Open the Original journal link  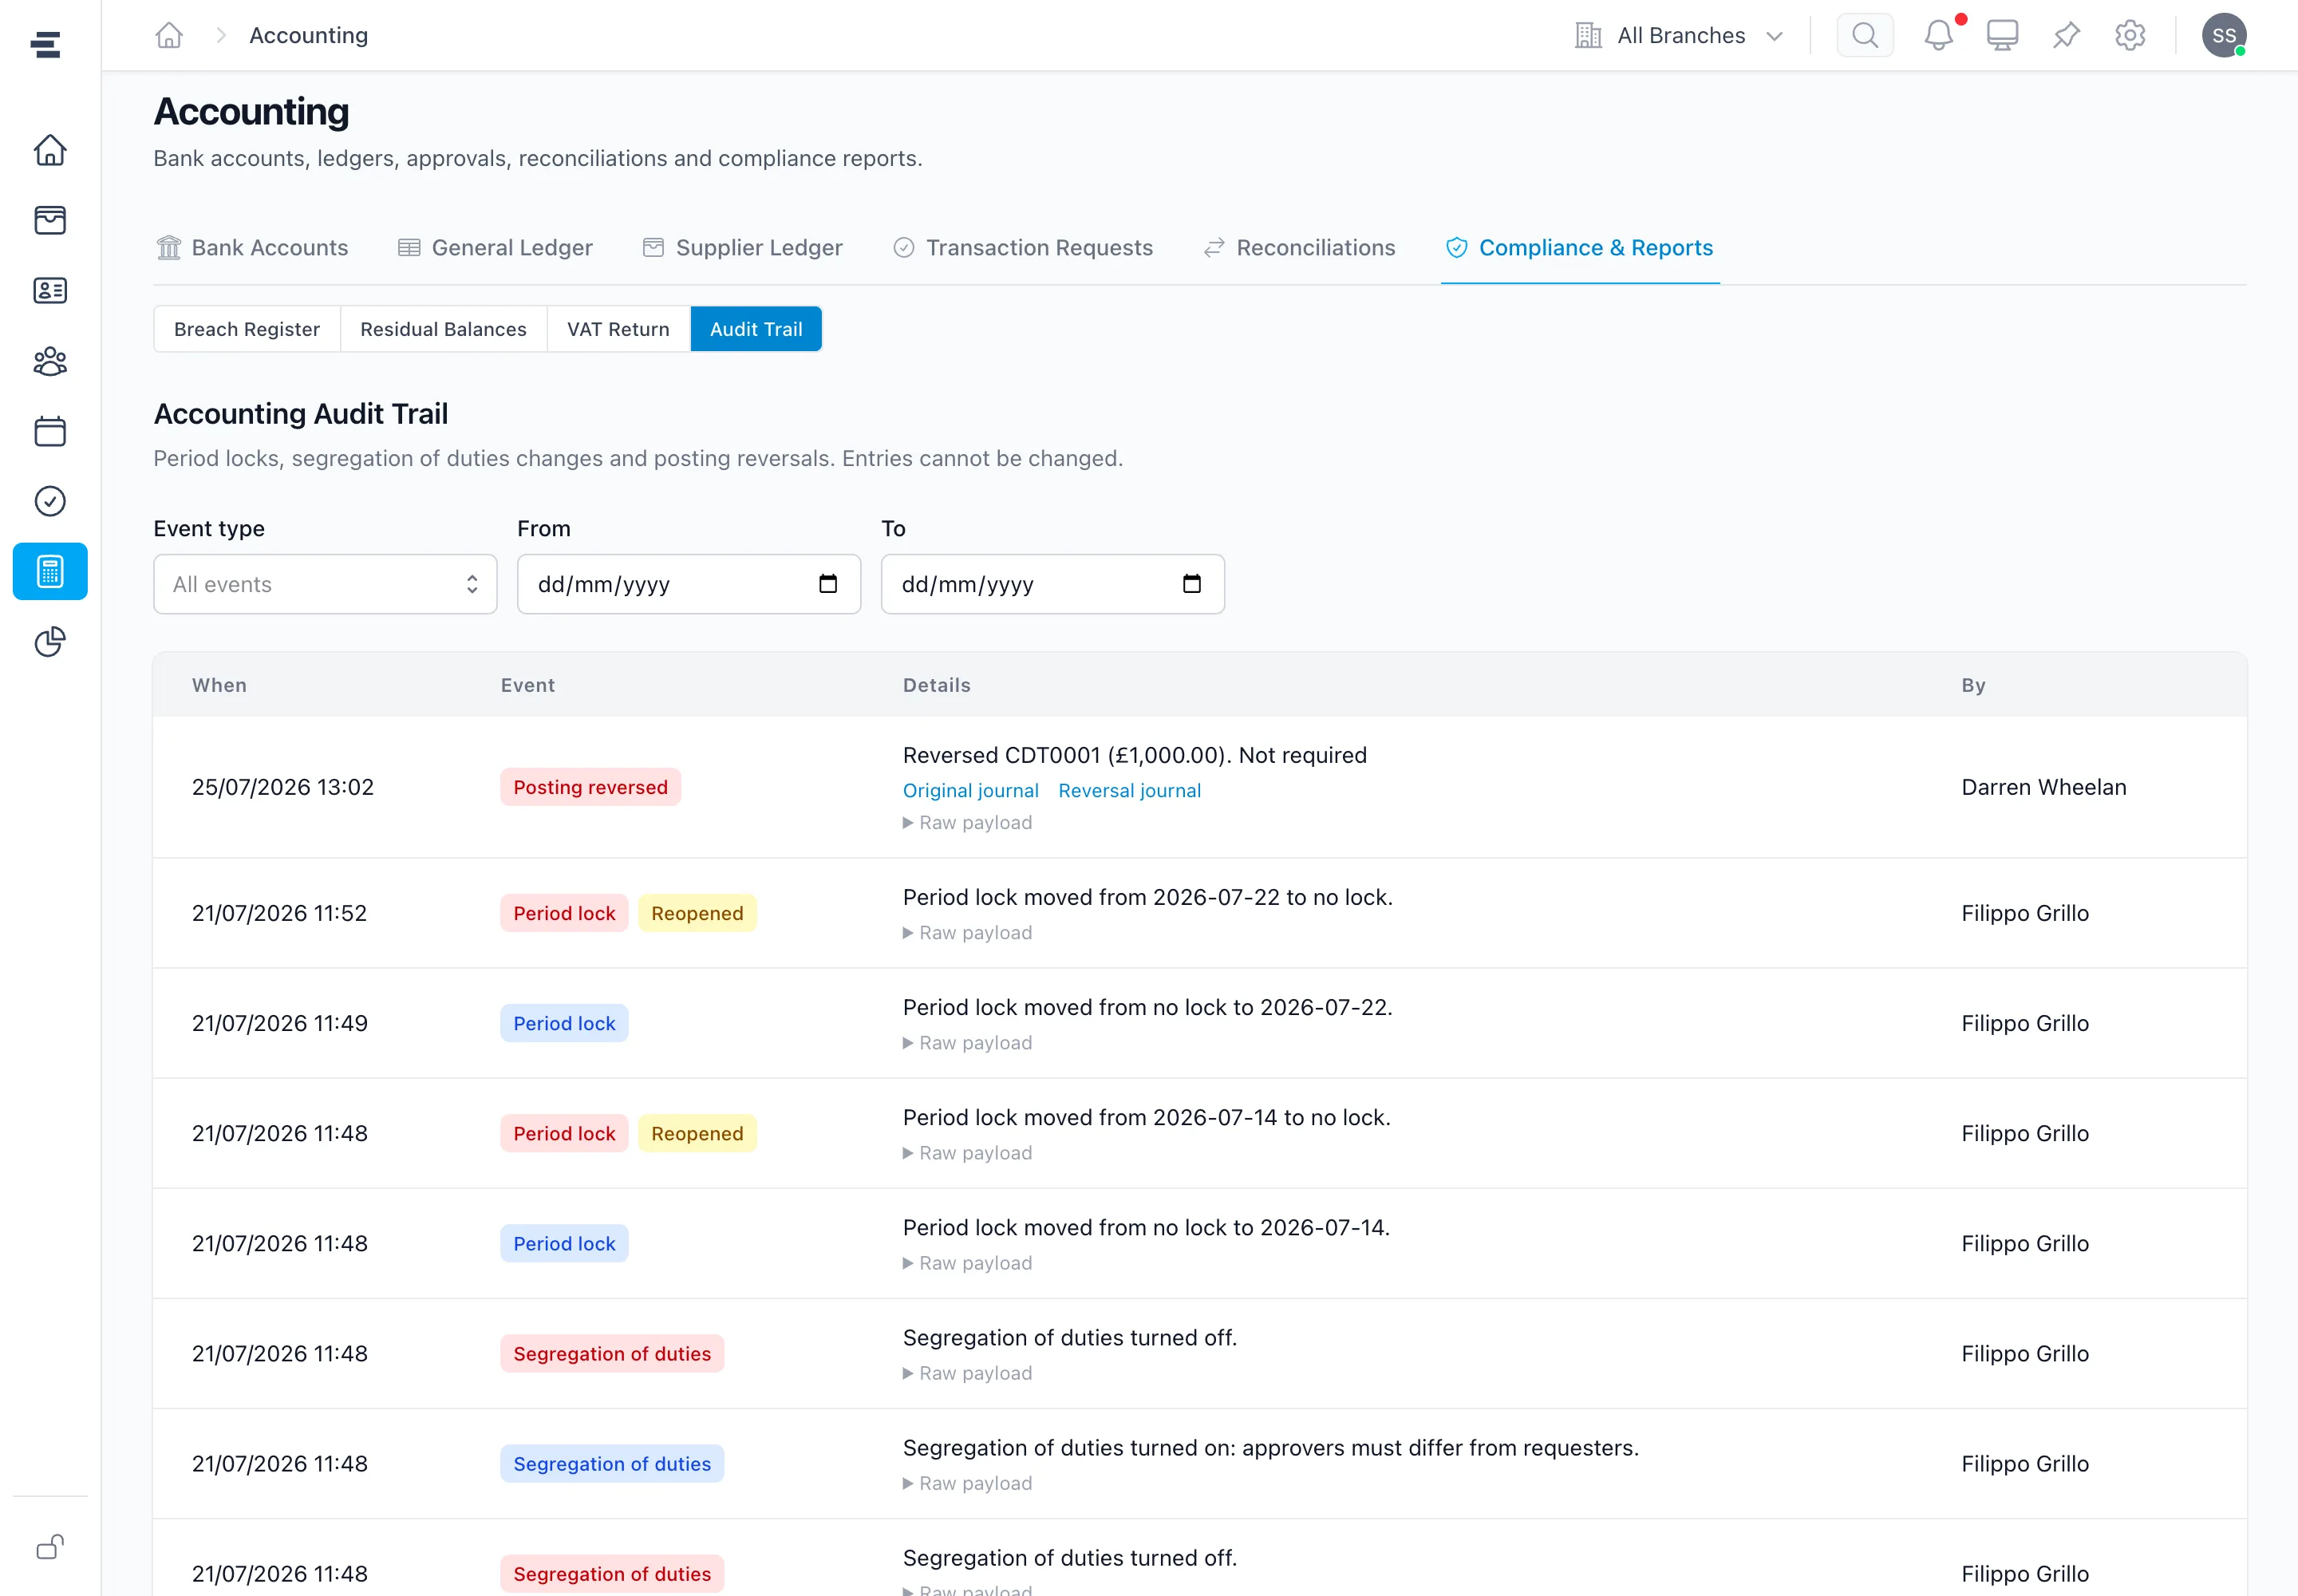(970, 791)
